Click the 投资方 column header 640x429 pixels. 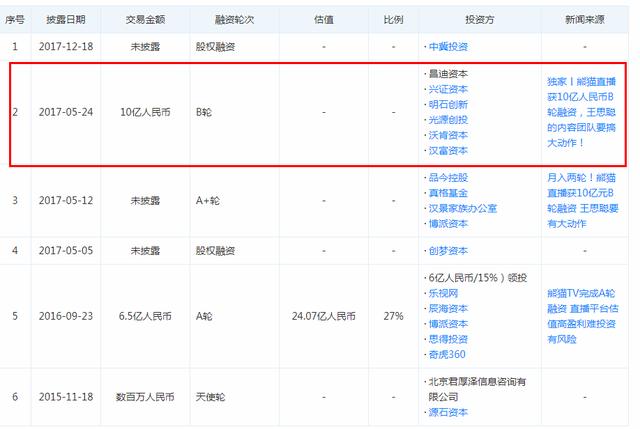coord(480,19)
